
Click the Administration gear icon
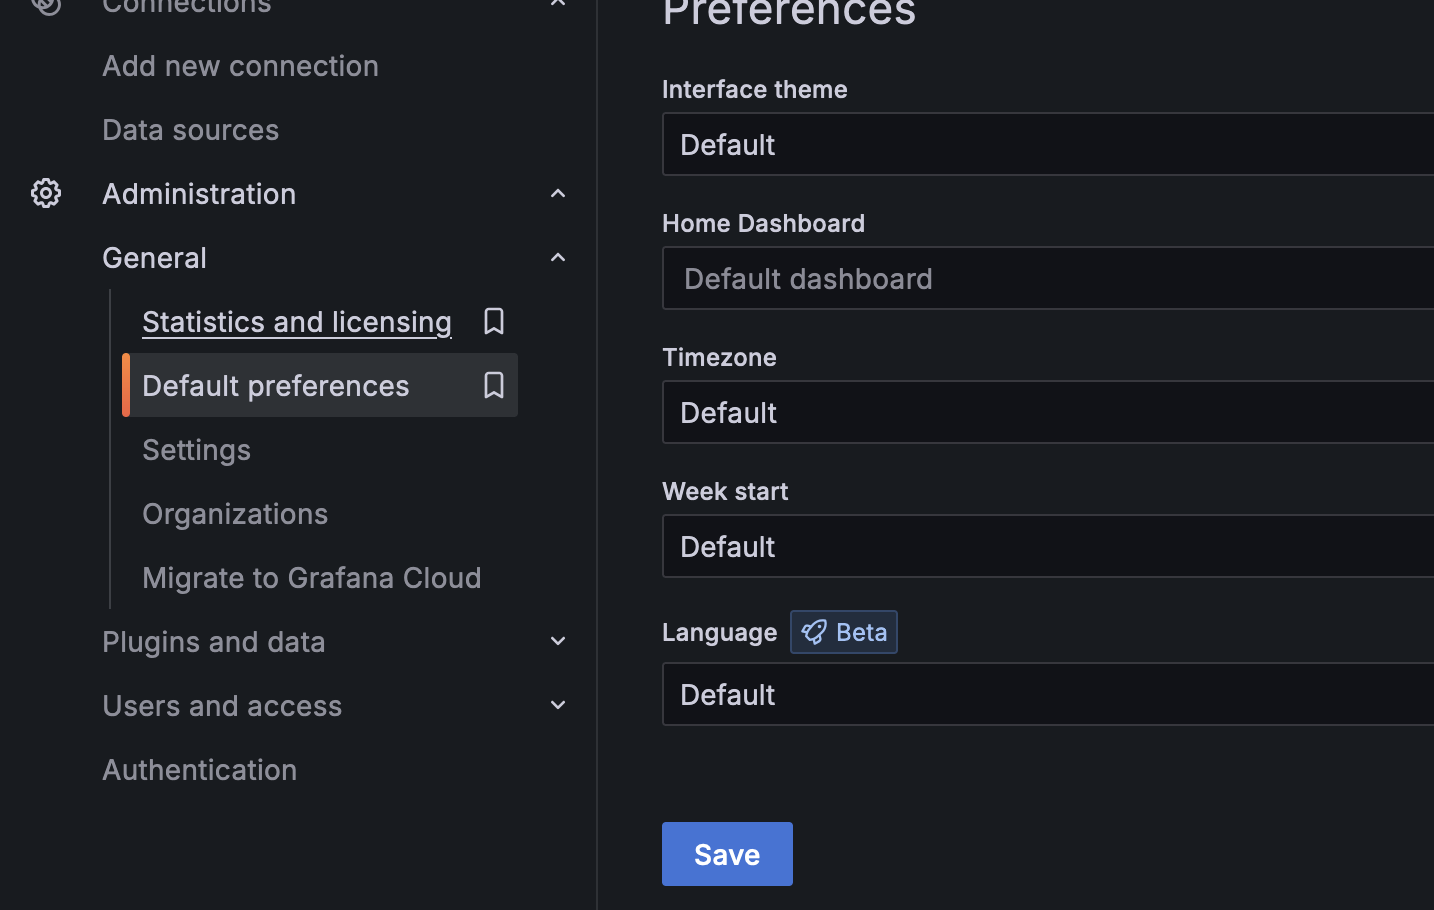click(x=45, y=193)
